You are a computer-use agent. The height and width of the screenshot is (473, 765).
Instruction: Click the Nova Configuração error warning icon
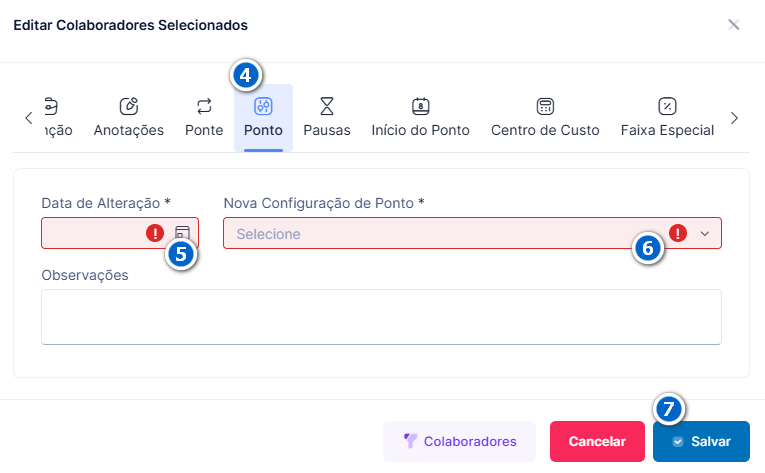[678, 233]
